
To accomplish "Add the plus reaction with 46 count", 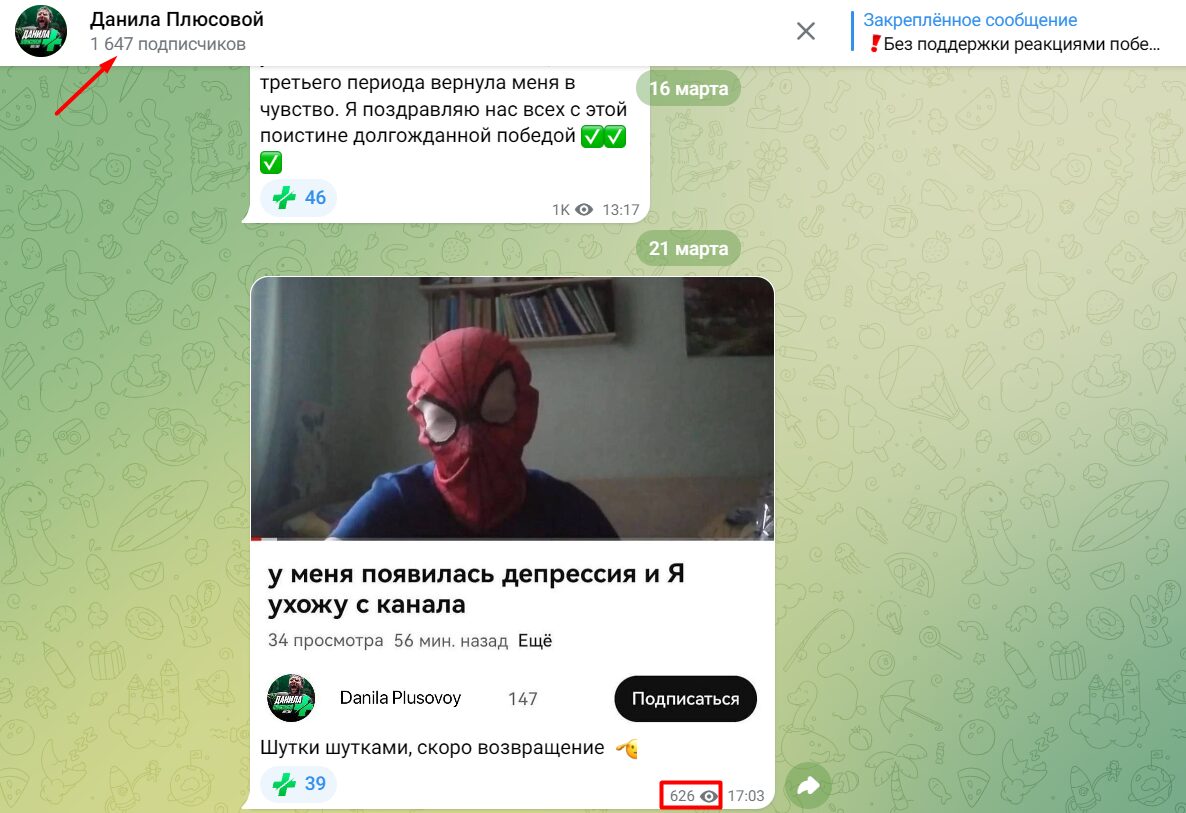I will point(299,197).
